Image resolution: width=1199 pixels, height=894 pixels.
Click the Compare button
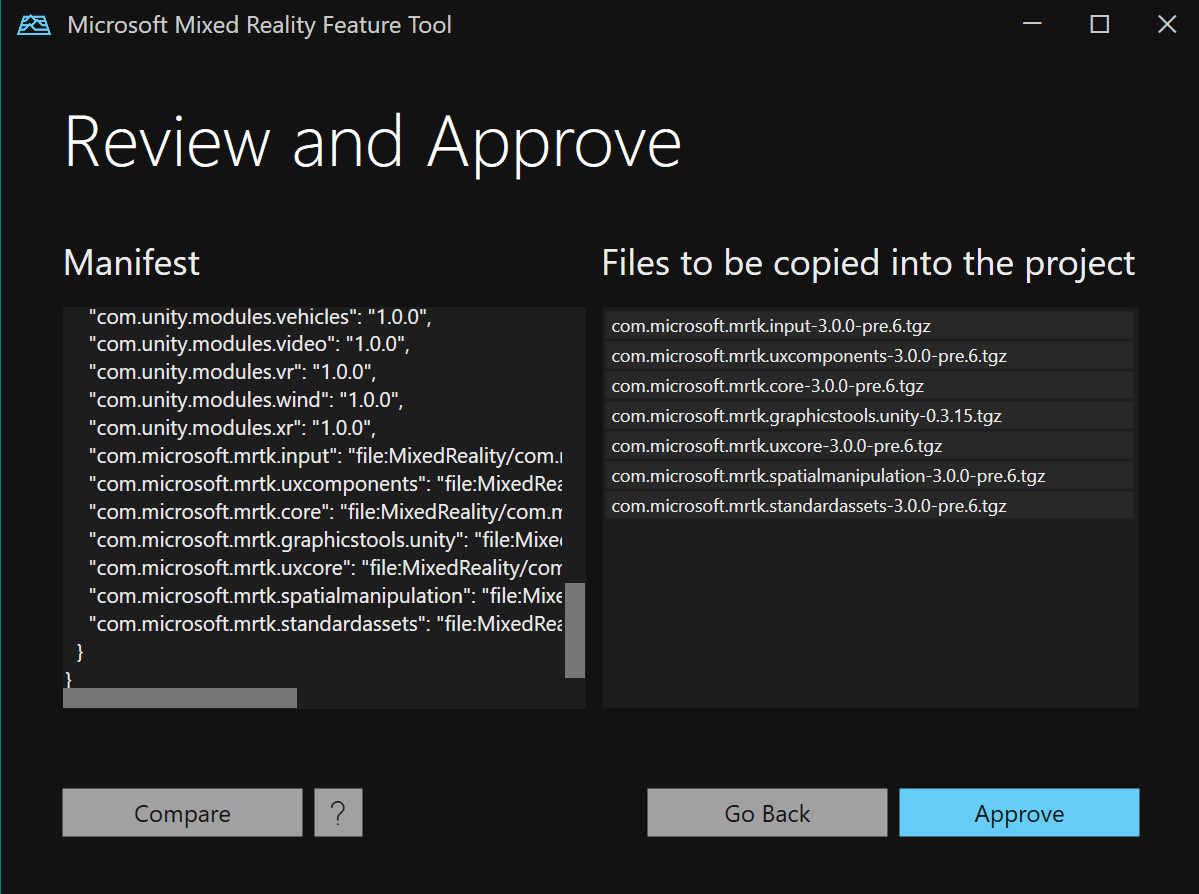[182, 813]
